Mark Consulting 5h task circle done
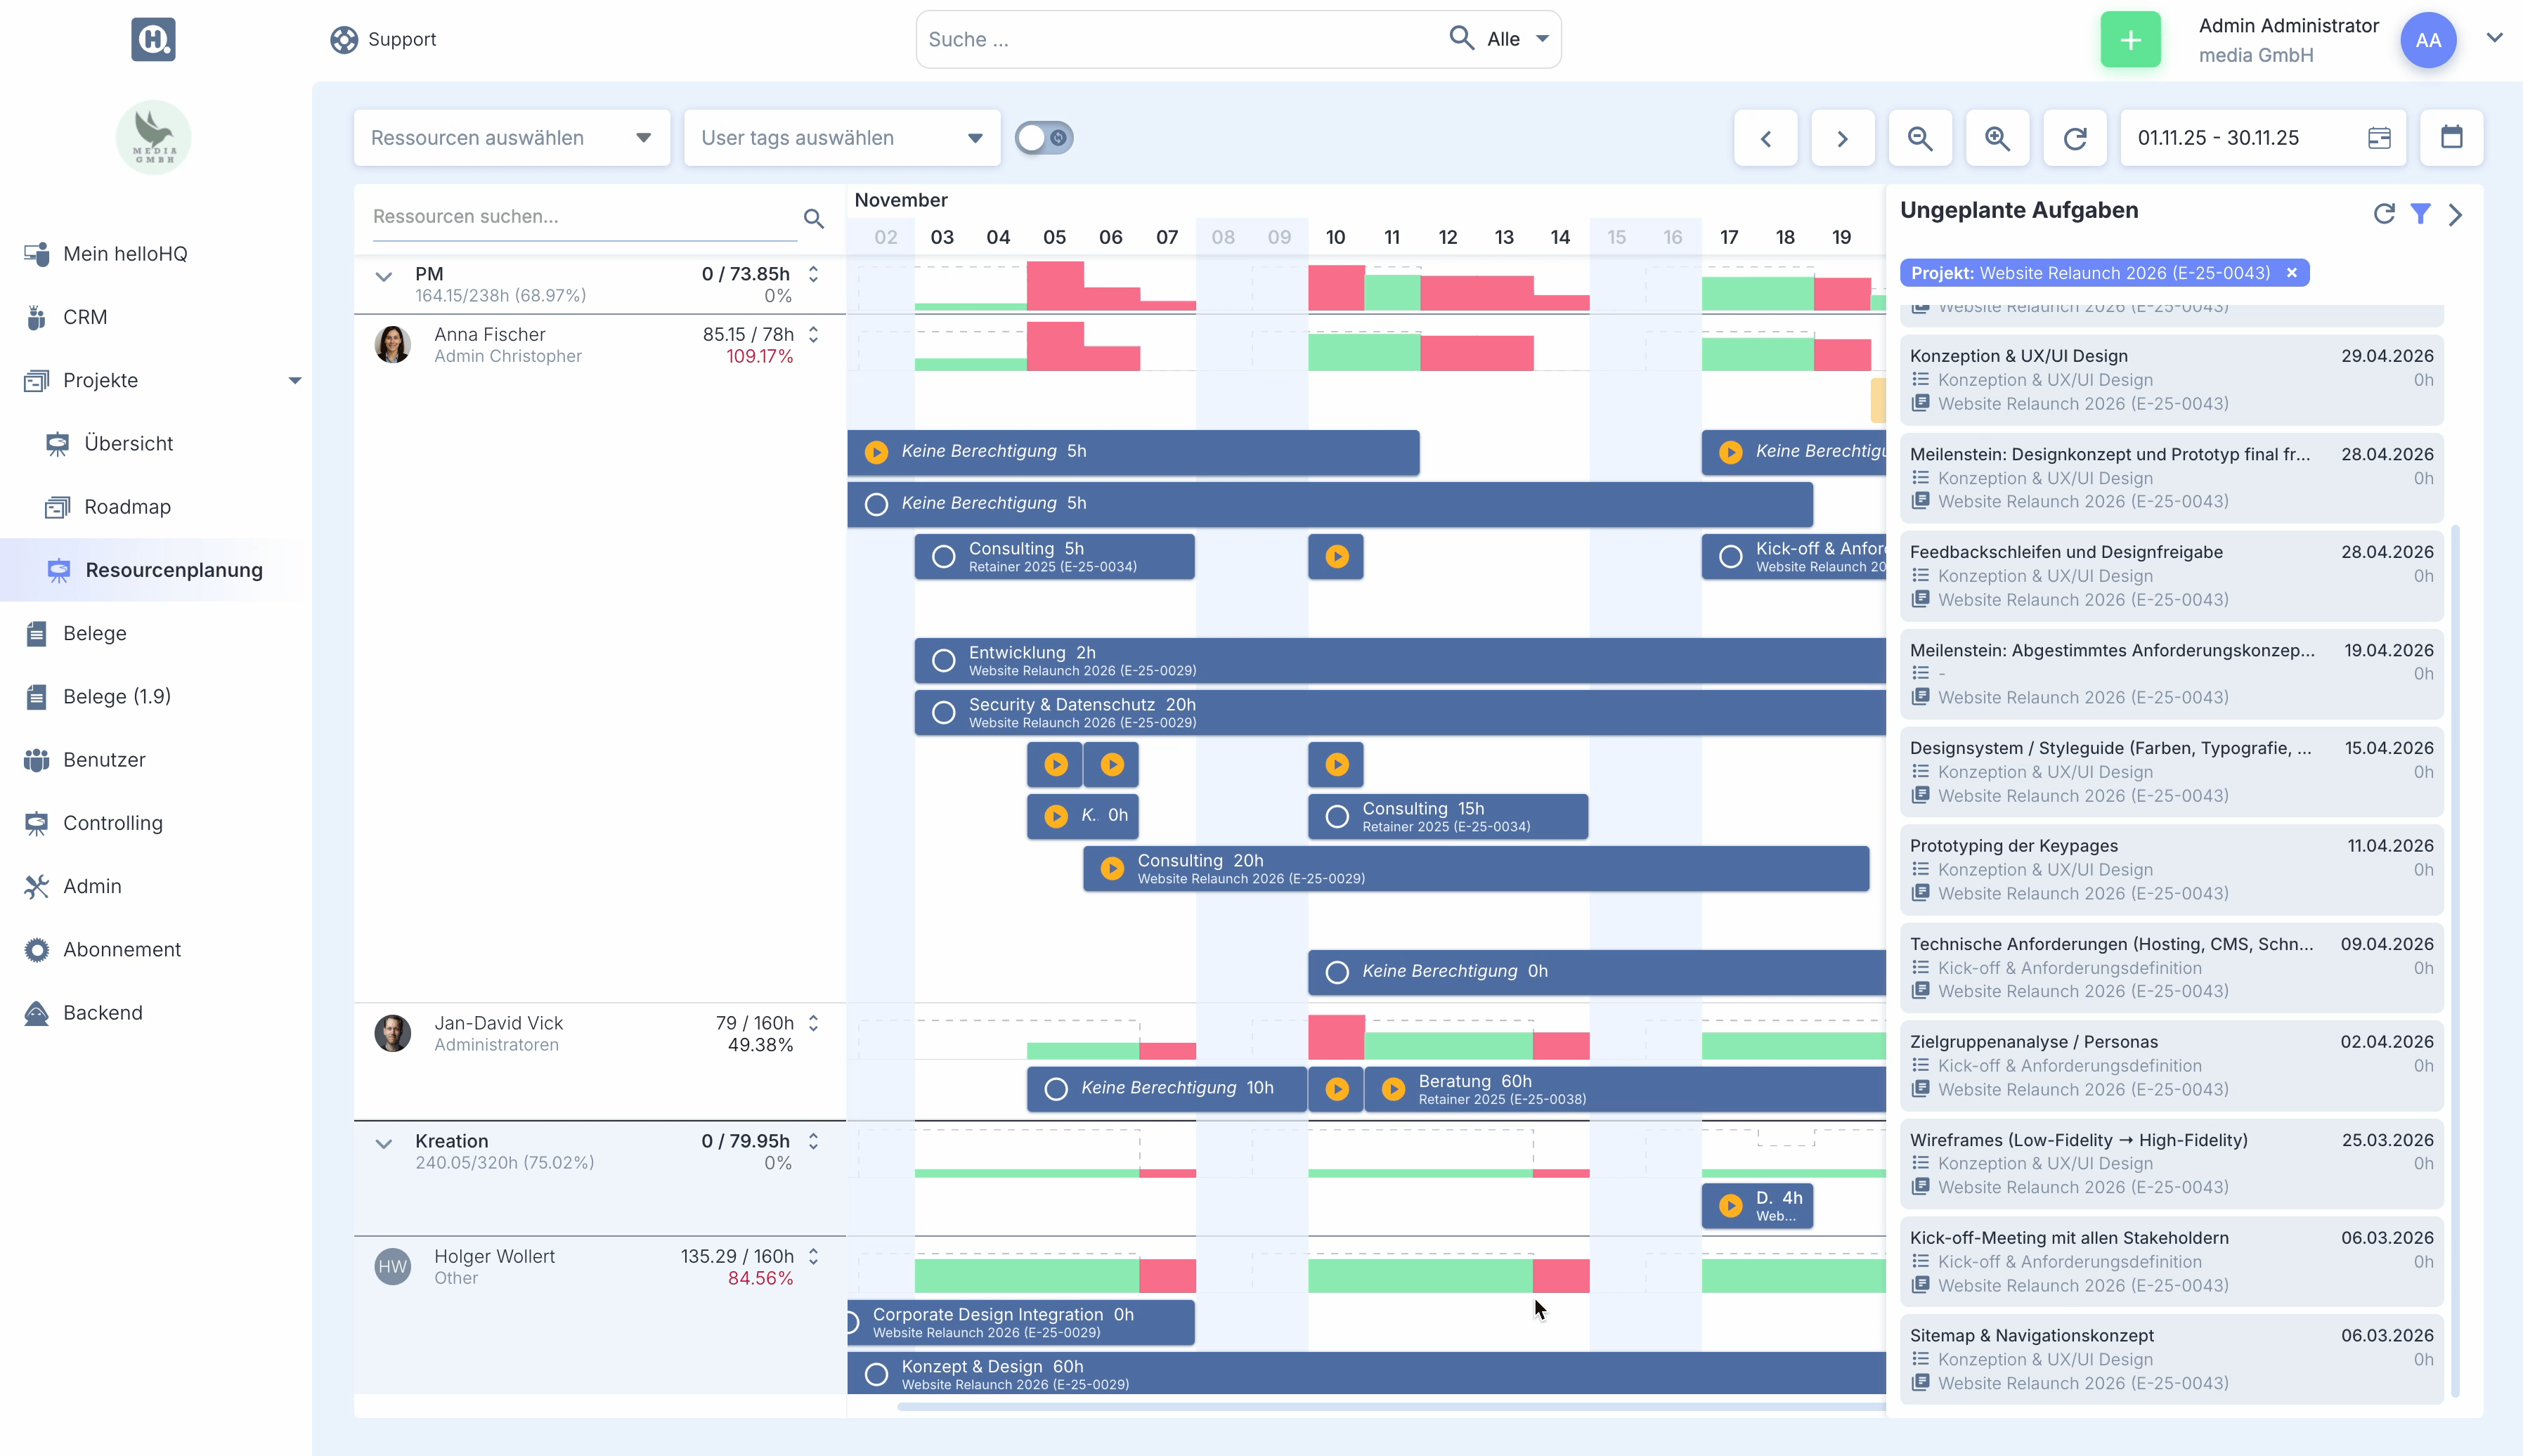The image size is (2523, 1456). (x=943, y=557)
